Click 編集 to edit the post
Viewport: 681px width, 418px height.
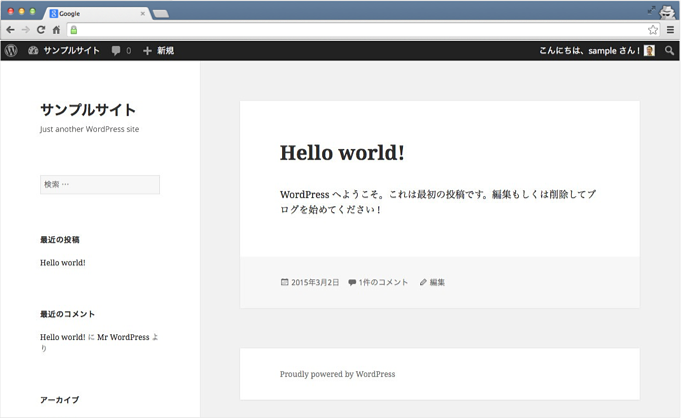click(437, 282)
